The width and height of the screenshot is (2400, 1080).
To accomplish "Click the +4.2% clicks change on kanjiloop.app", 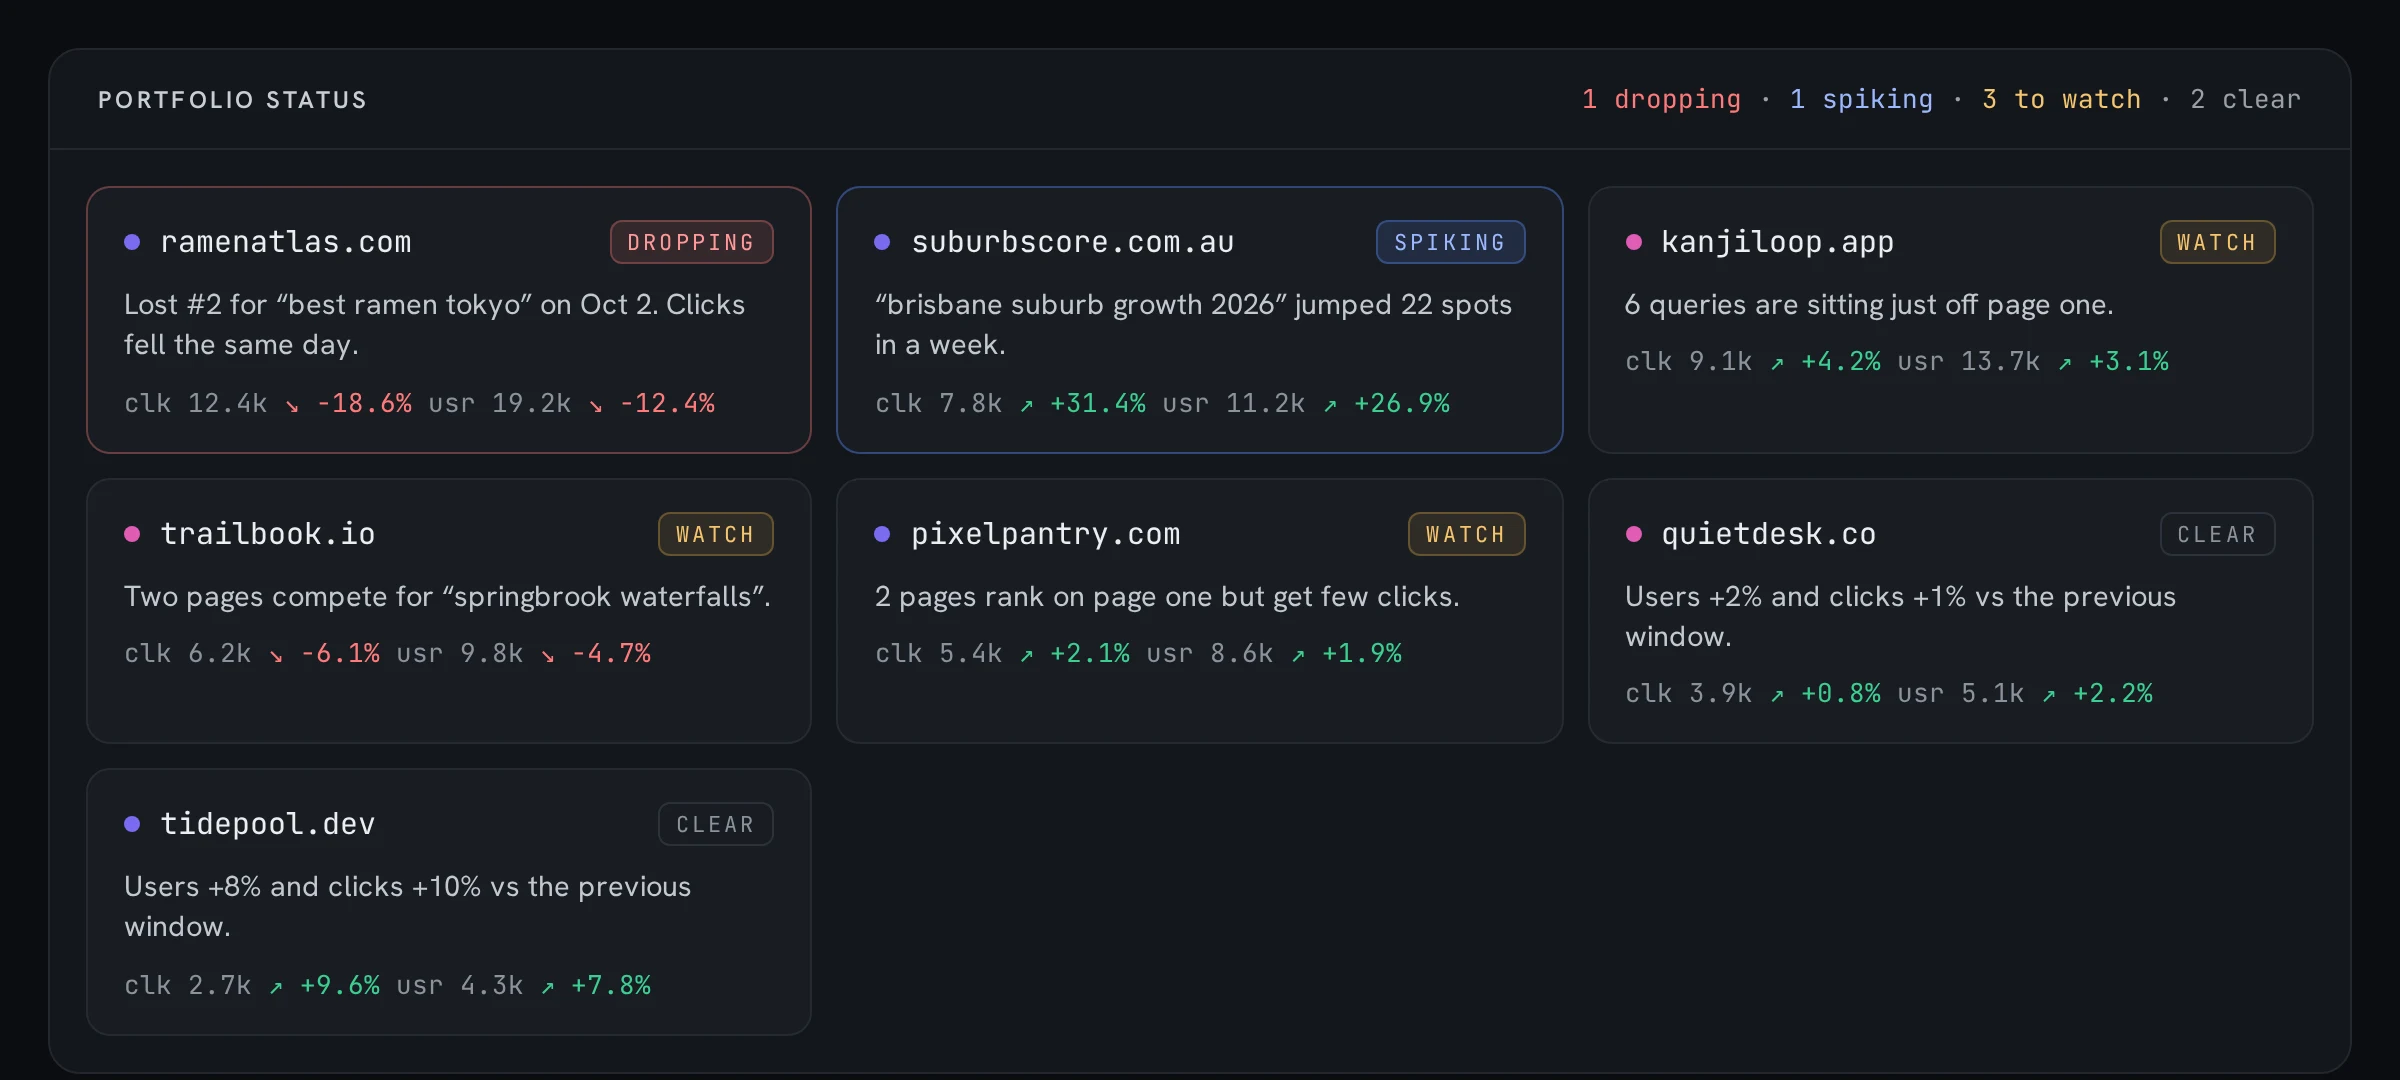I will [1840, 361].
